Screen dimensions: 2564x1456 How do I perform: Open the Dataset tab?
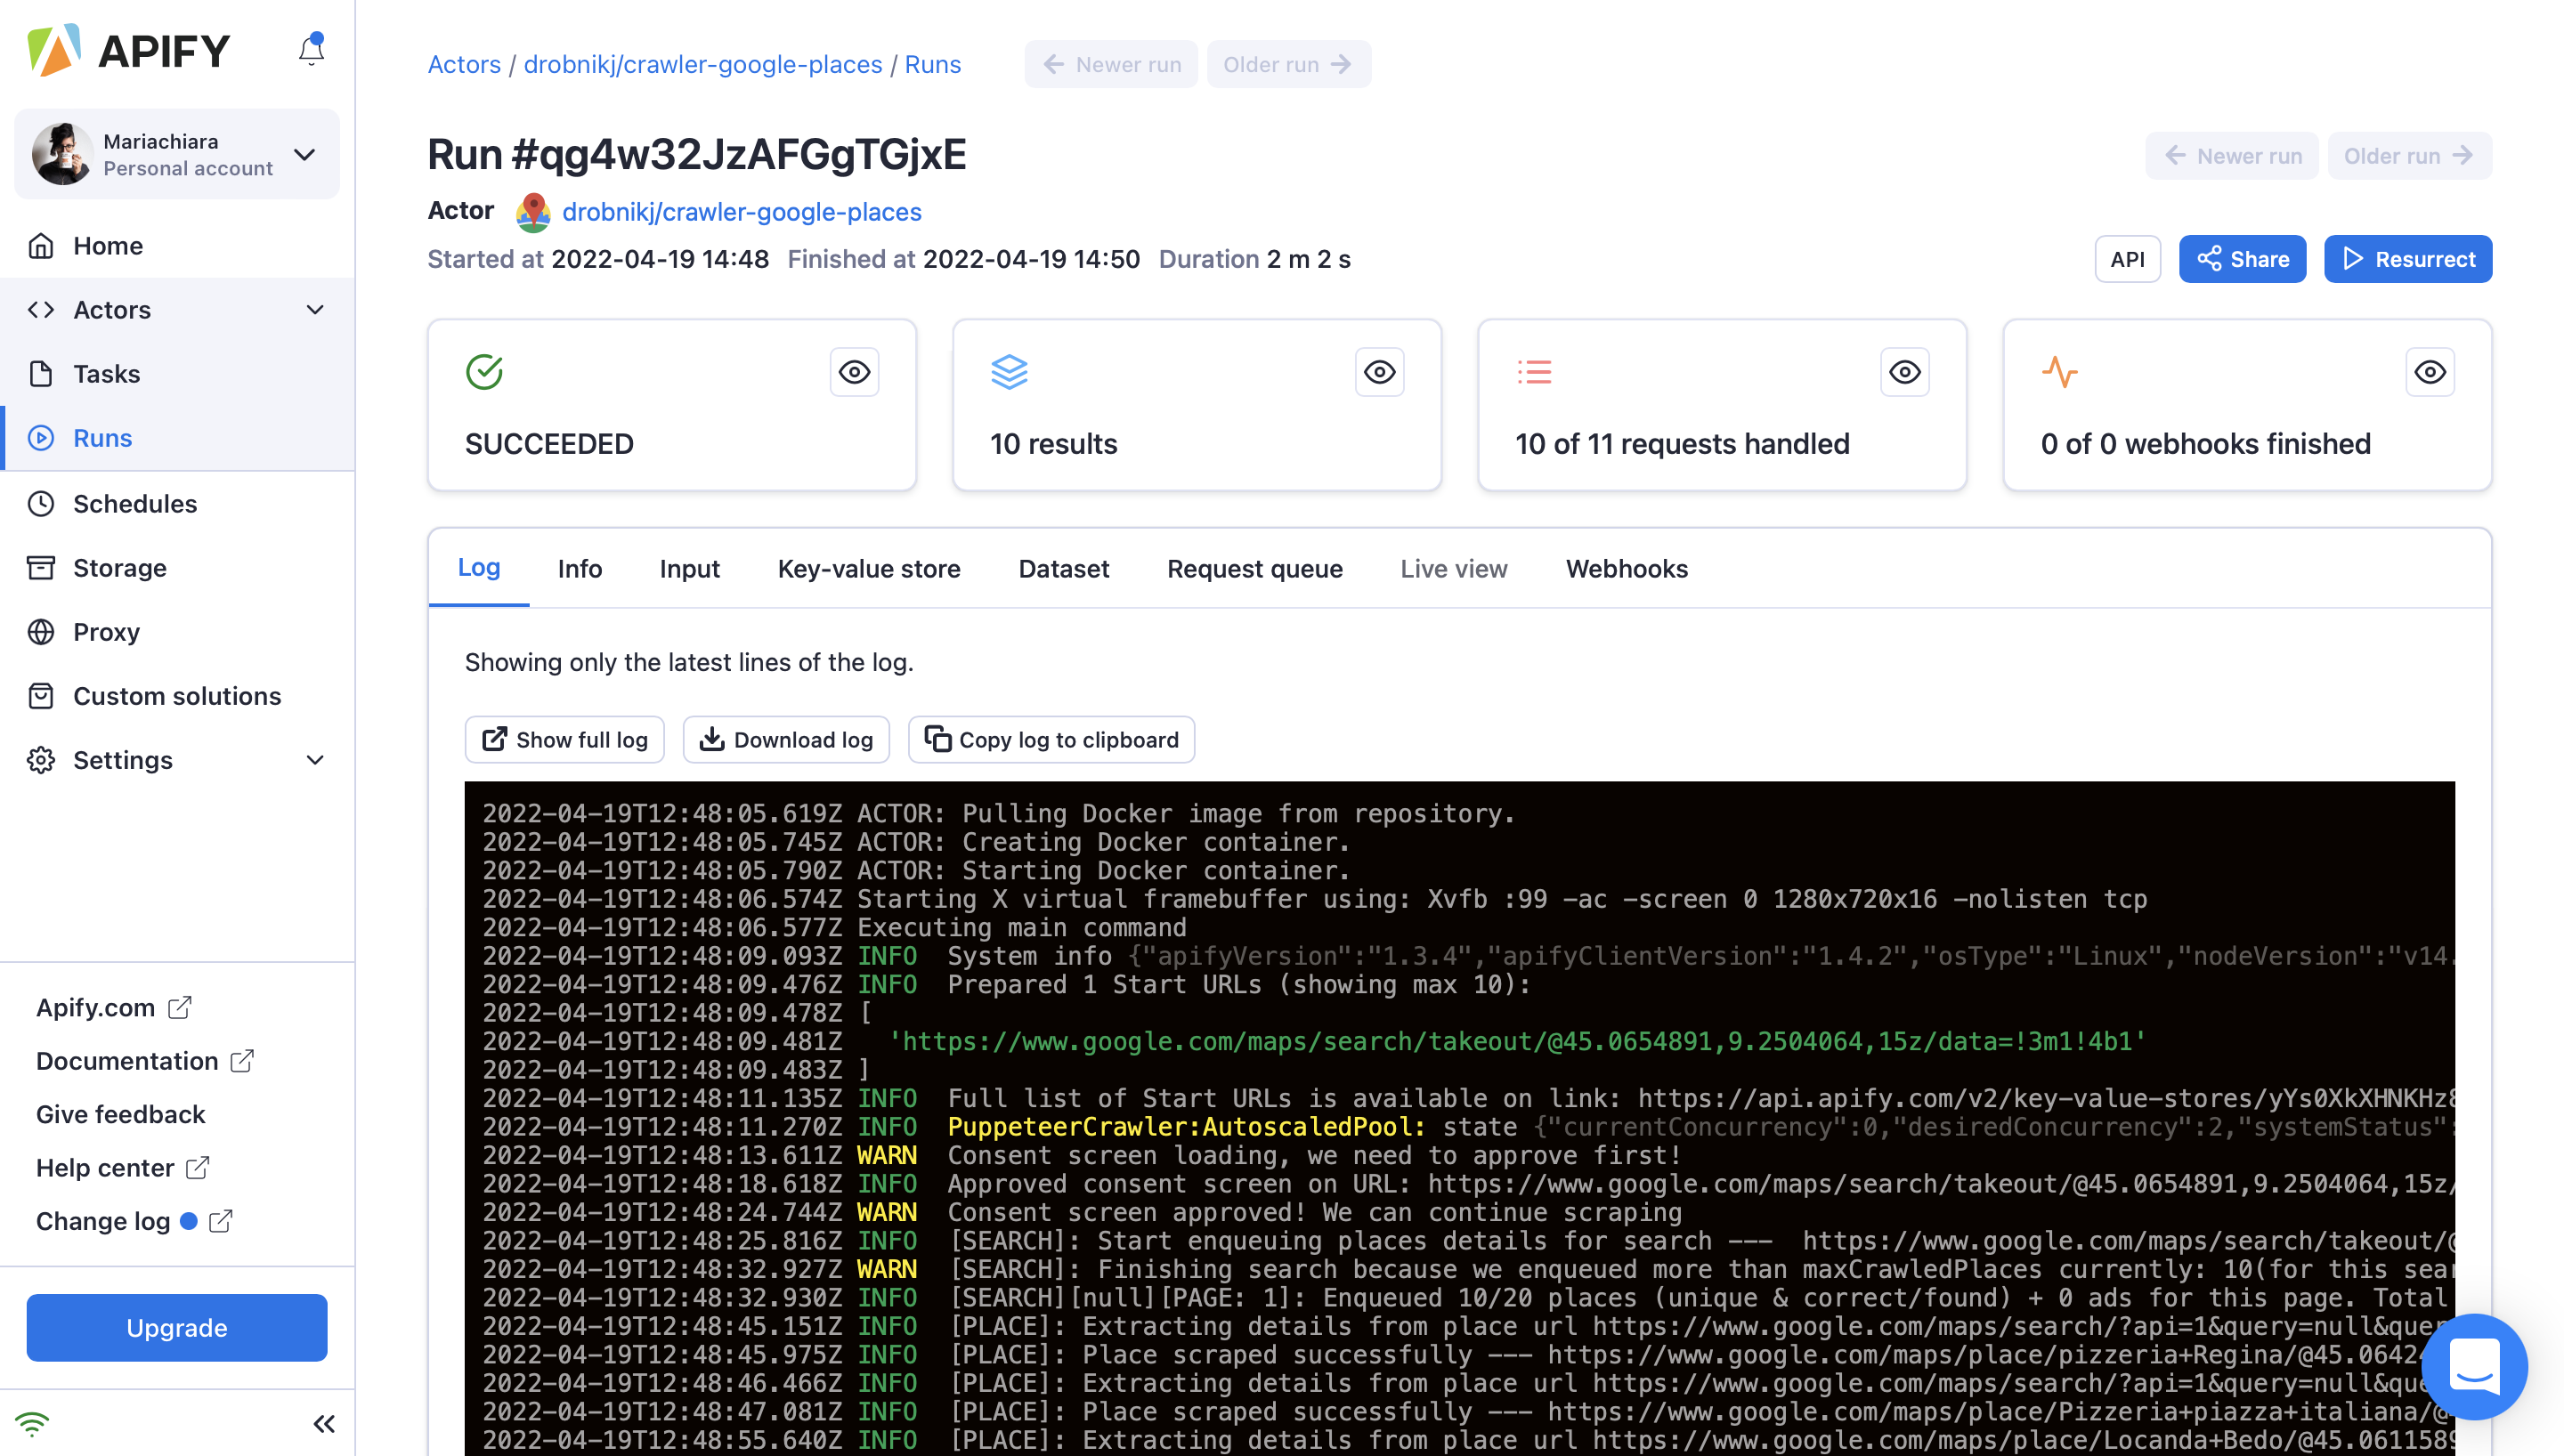pos(1064,569)
